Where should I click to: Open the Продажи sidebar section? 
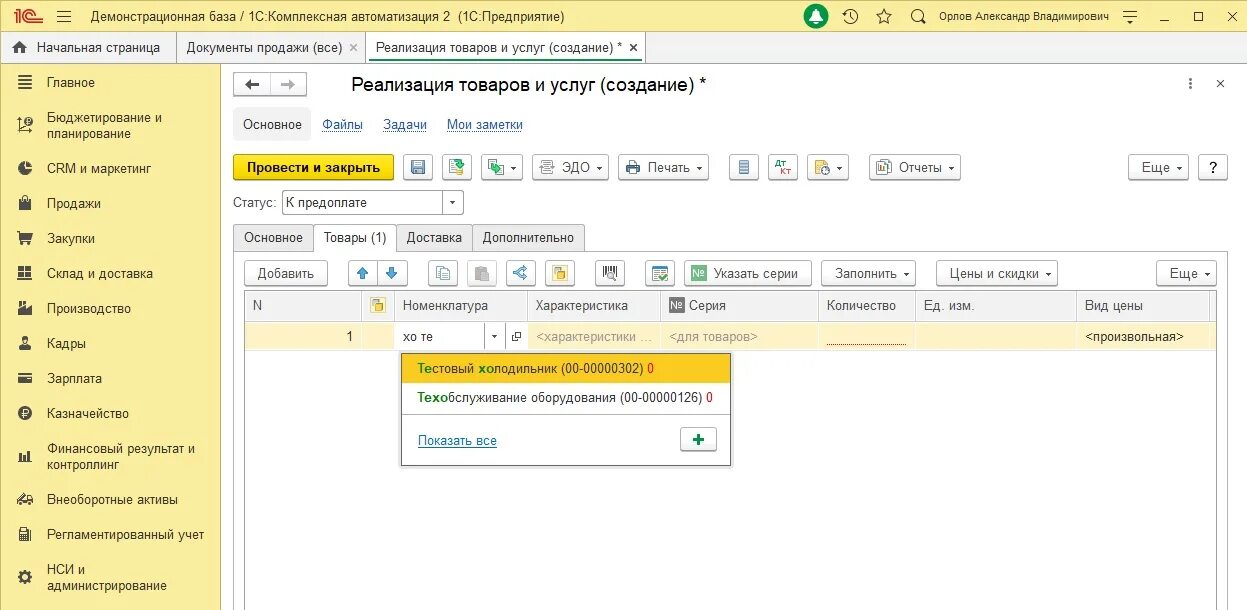[x=110, y=204]
